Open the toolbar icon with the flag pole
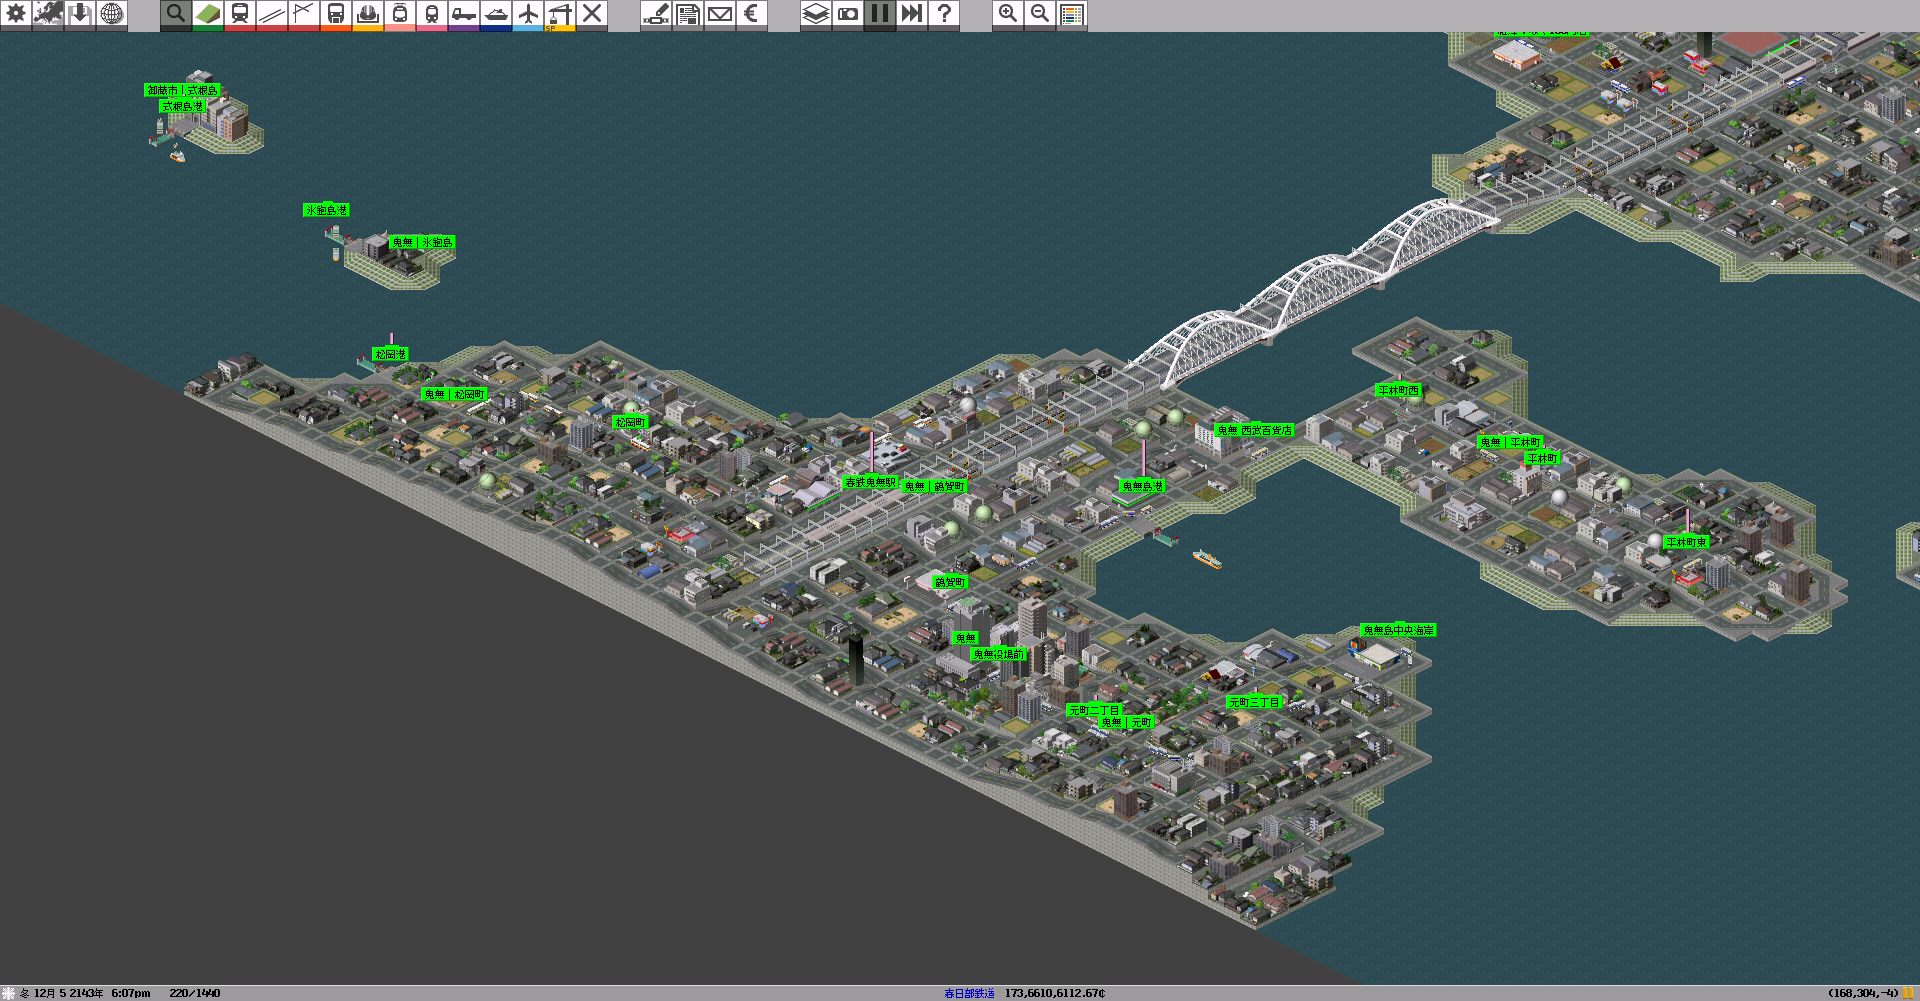Screen dimensions: 1920x1001 (304, 15)
